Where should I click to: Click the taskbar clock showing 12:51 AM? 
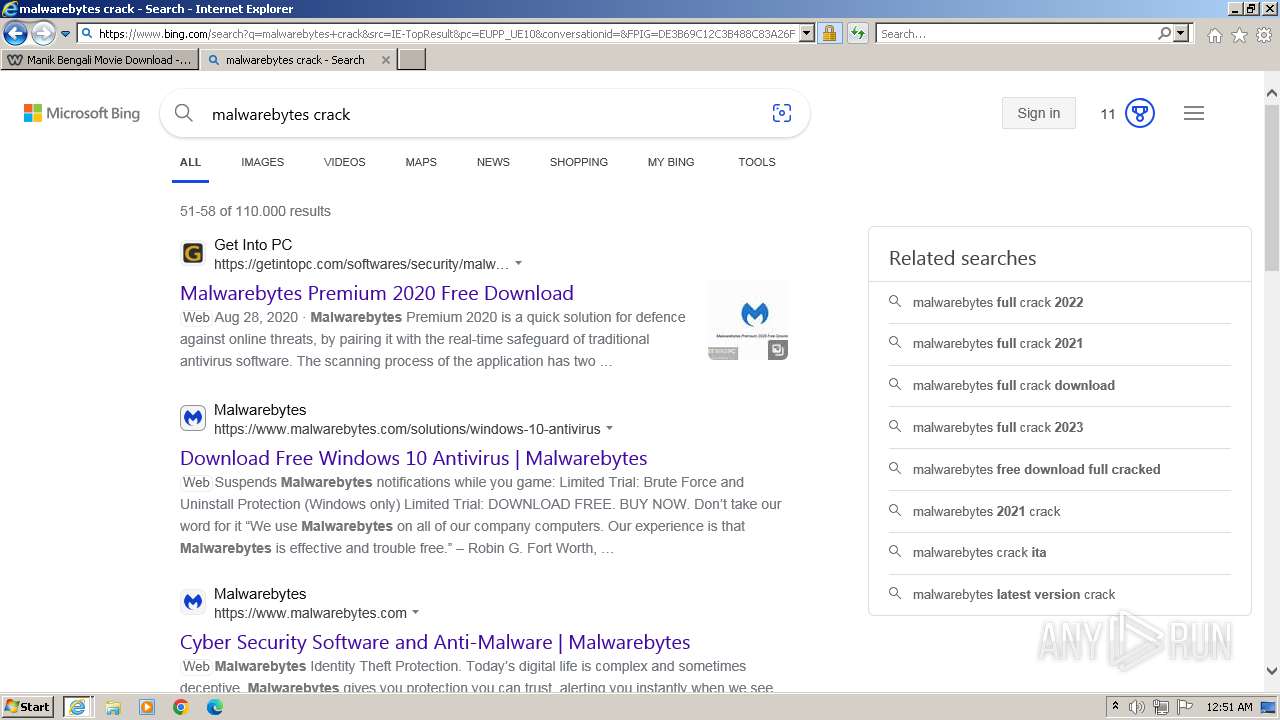click(x=1229, y=707)
